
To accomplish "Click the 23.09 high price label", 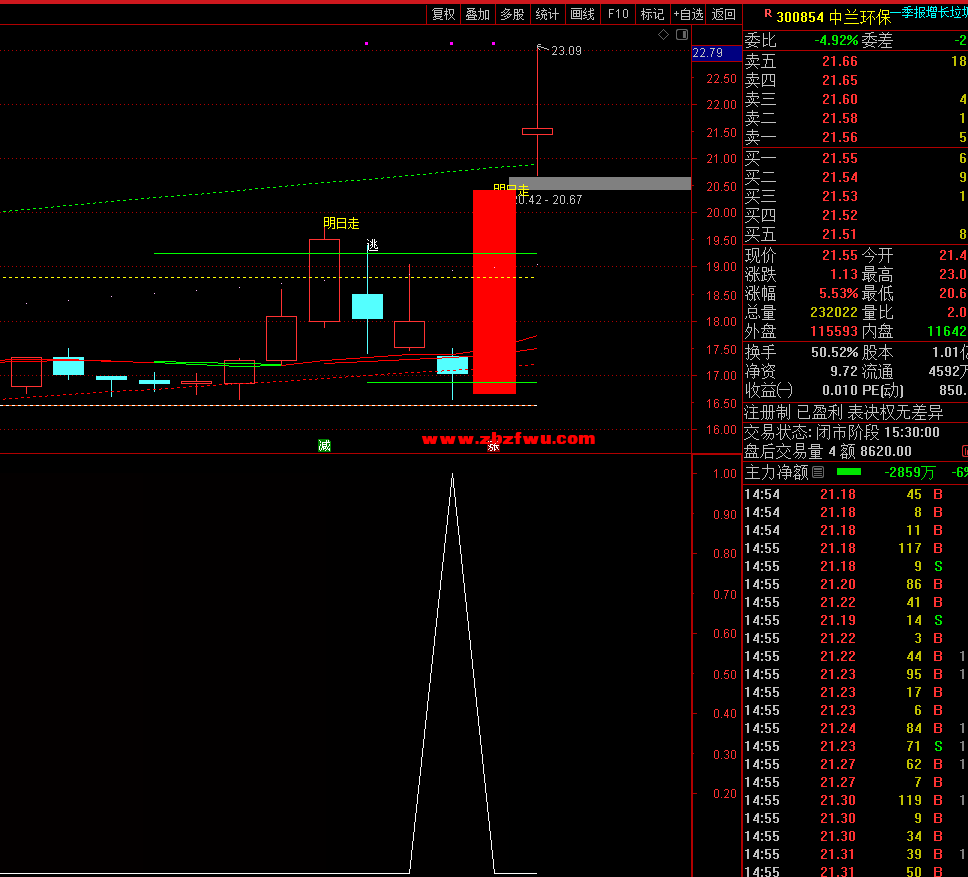I will tap(566, 51).
